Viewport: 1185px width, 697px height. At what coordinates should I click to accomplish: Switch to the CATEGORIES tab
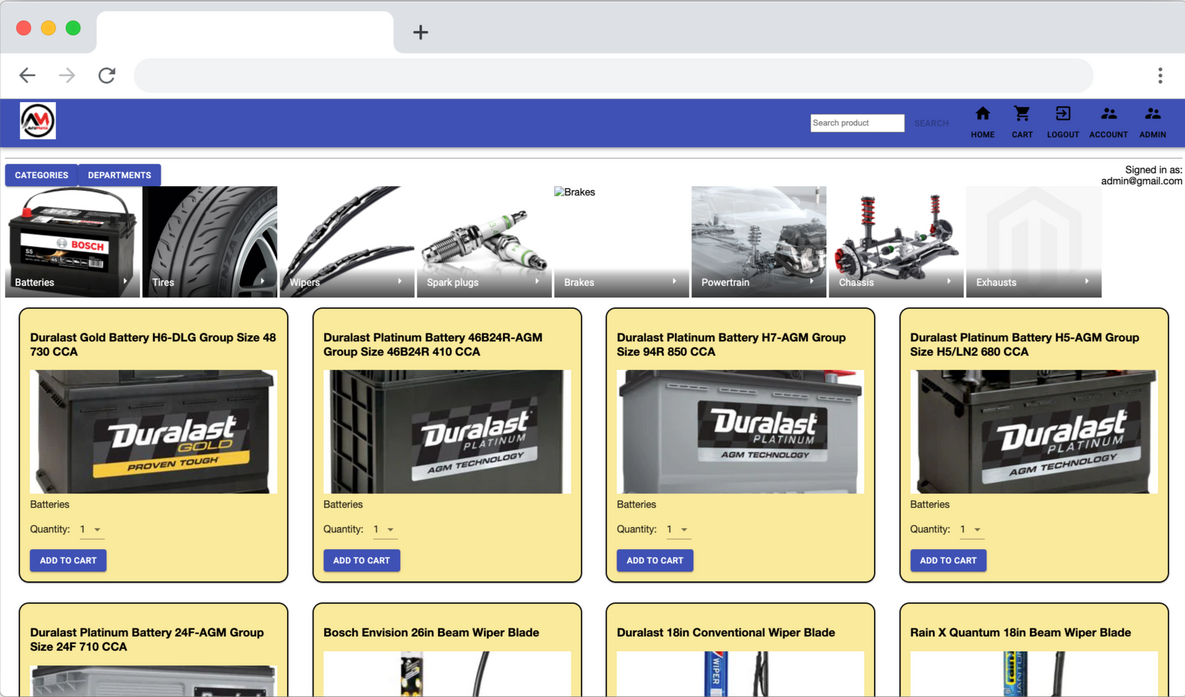coord(41,174)
